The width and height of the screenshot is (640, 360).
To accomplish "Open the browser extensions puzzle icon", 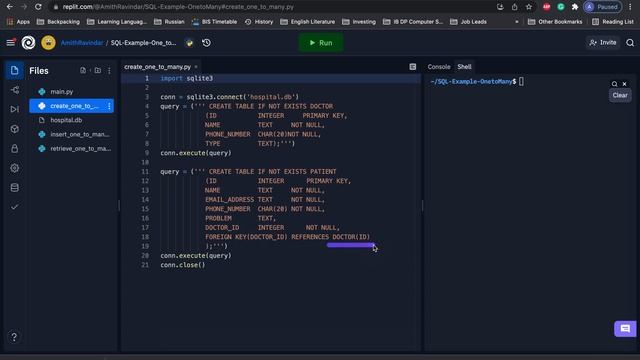I will pyautogui.click(x=575, y=7).
